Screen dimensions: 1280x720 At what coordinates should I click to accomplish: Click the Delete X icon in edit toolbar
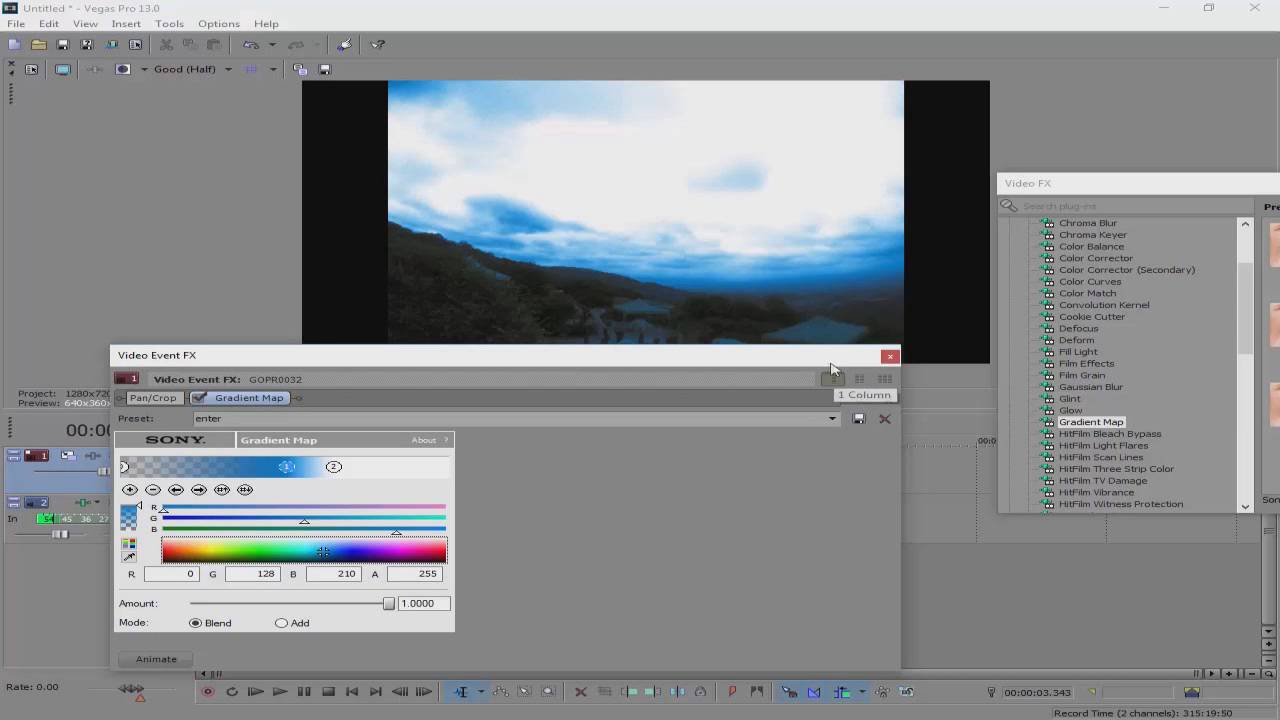(x=580, y=691)
